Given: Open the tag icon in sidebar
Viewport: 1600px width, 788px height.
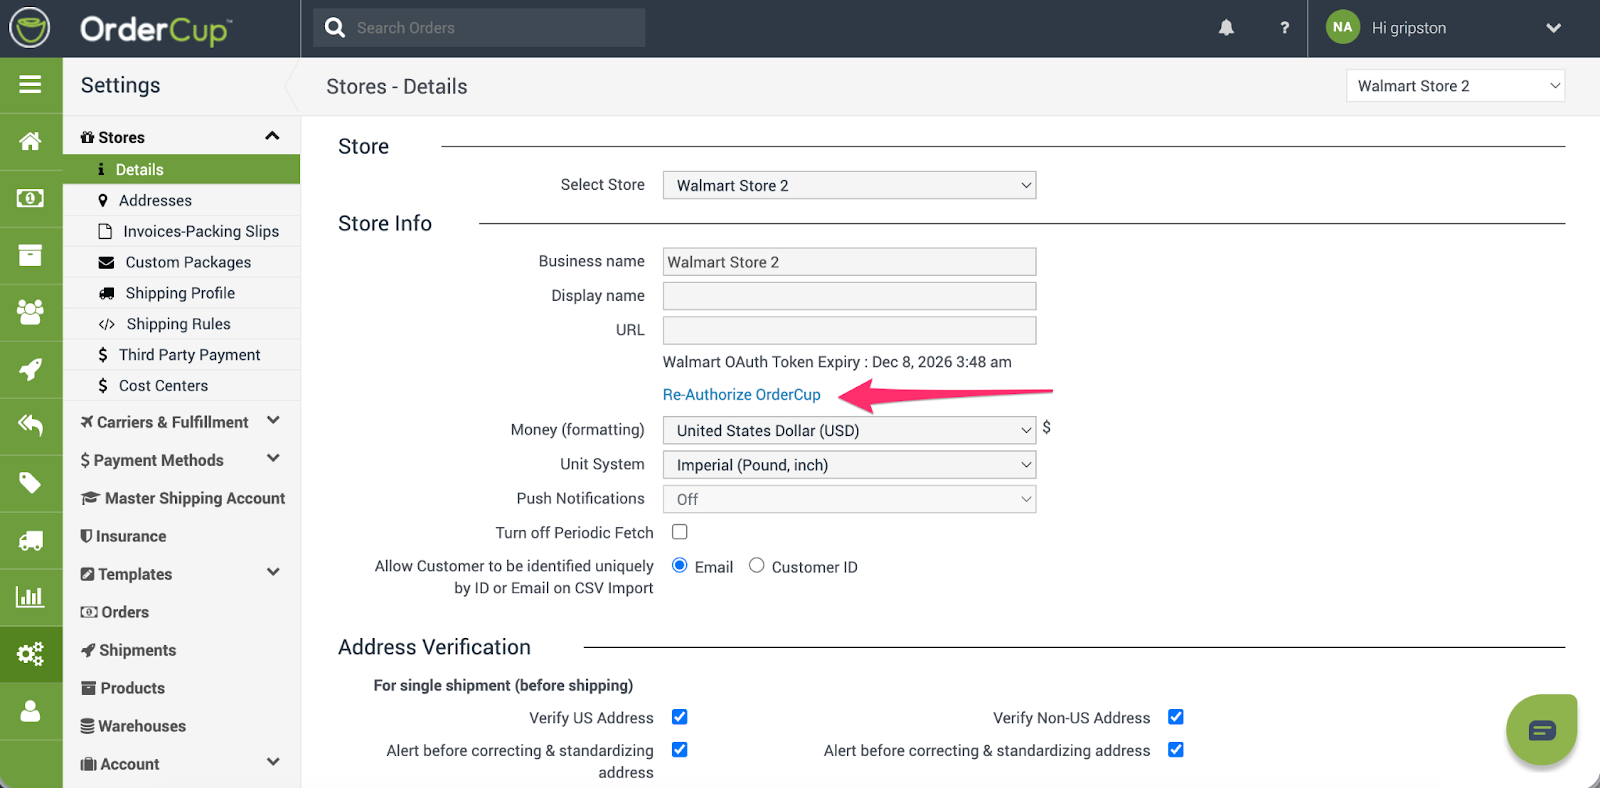Looking at the screenshot, I should pyautogui.click(x=30, y=483).
